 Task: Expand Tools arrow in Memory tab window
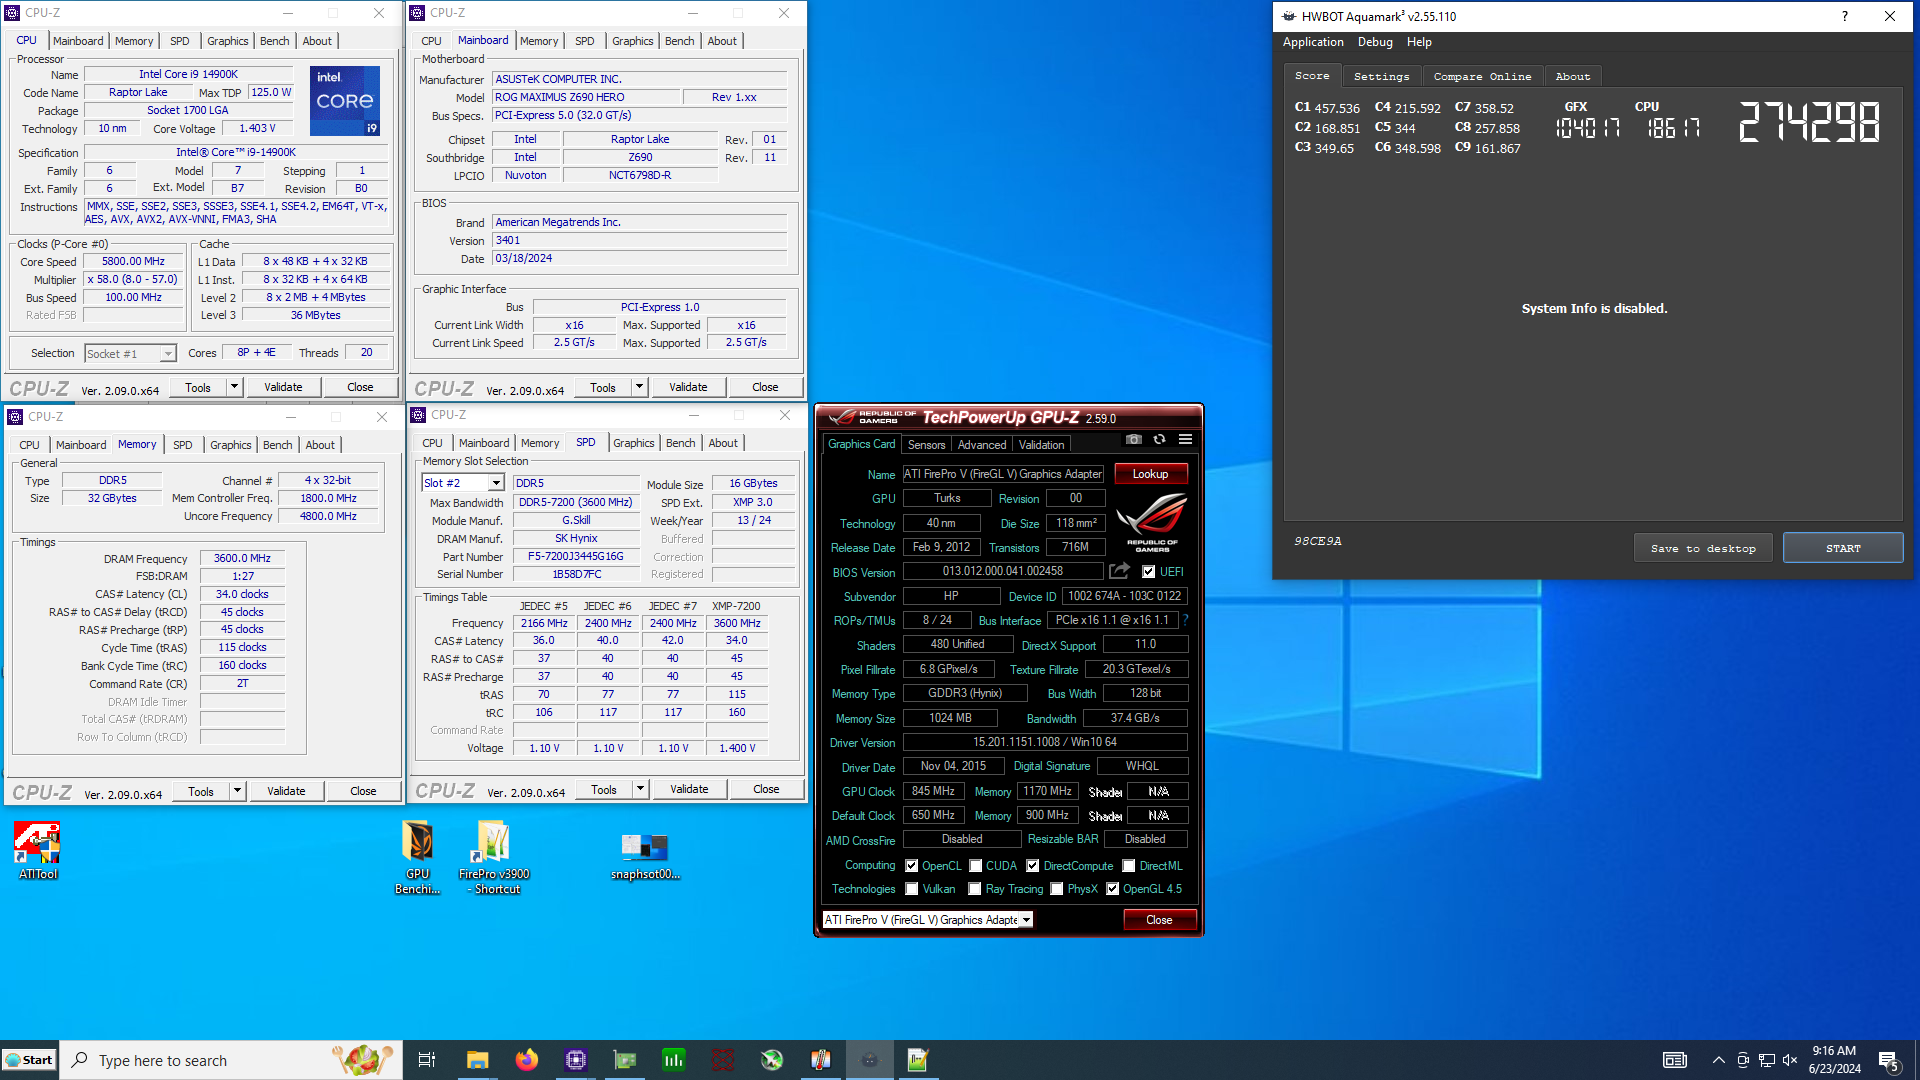(238, 791)
